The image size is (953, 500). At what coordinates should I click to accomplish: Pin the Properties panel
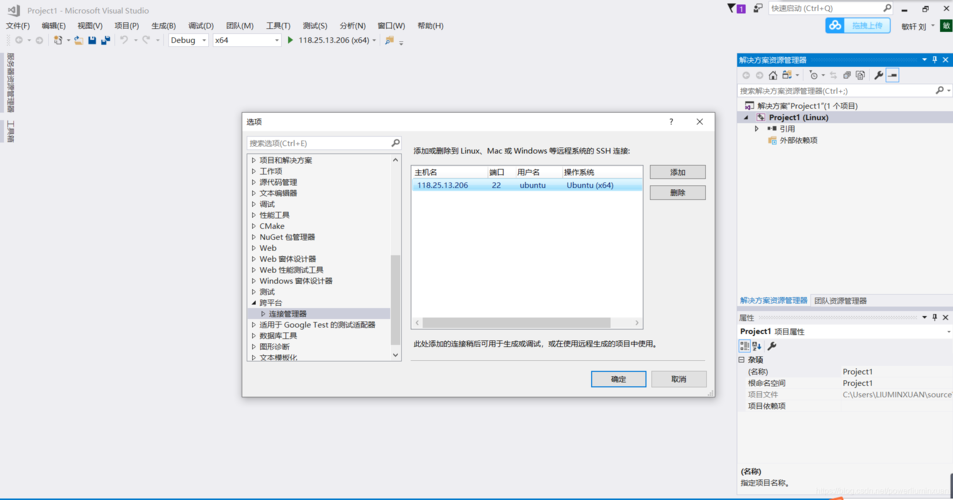(x=935, y=317)
